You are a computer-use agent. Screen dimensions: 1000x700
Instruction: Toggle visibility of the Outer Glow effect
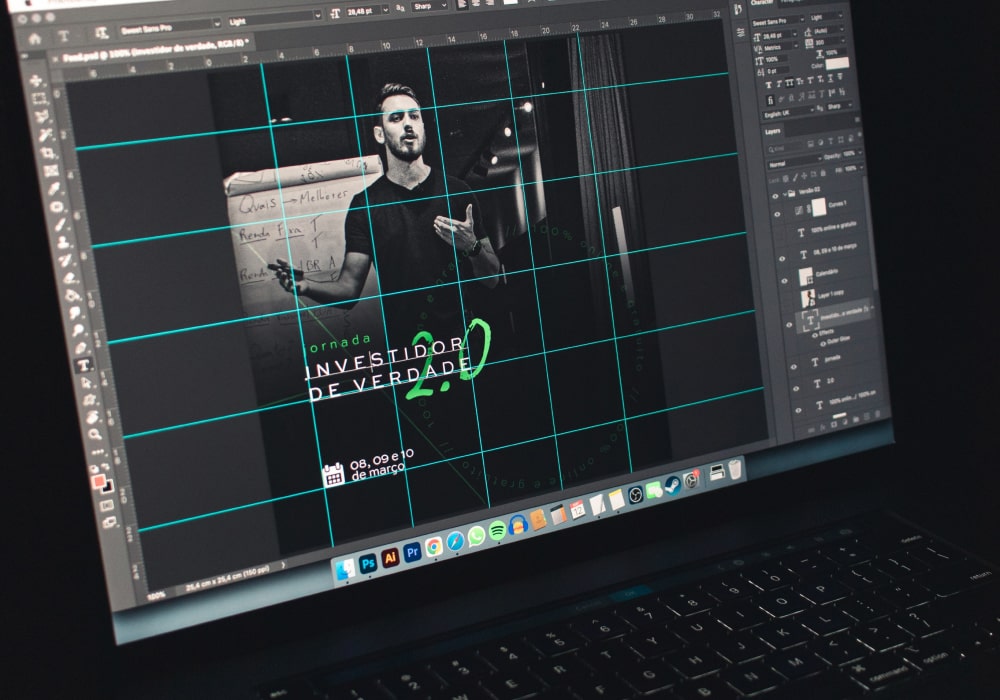(823, 344)
